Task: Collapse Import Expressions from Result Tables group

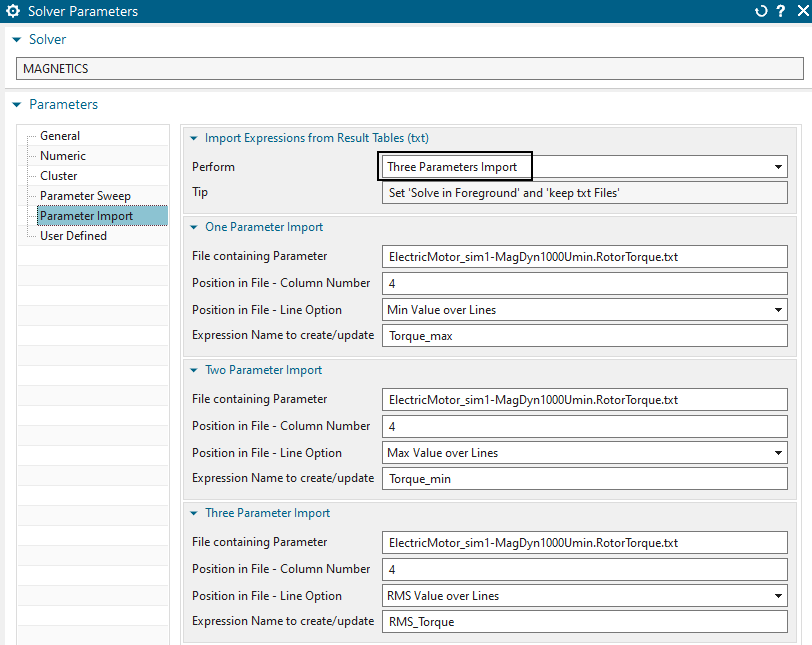Action: (193, 138)
